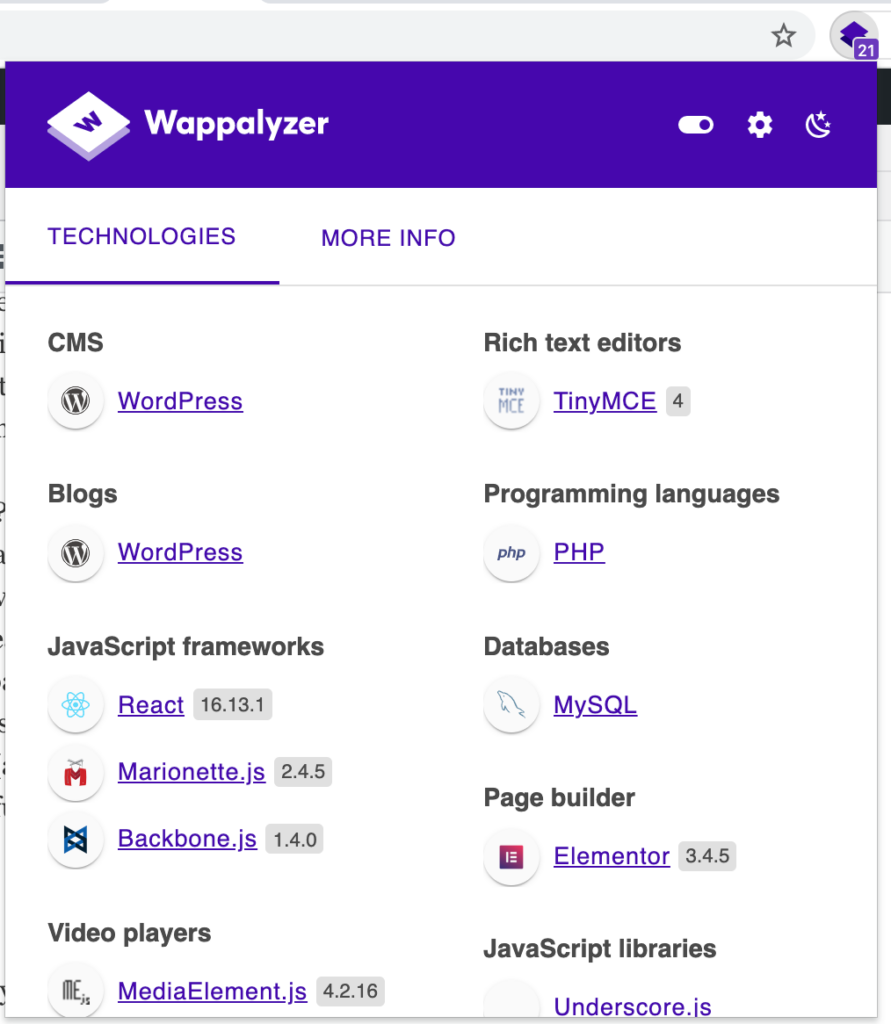This screenshot has width=891, height=1024.
Task: Open the MediaElement.js link
Action: 212,991
